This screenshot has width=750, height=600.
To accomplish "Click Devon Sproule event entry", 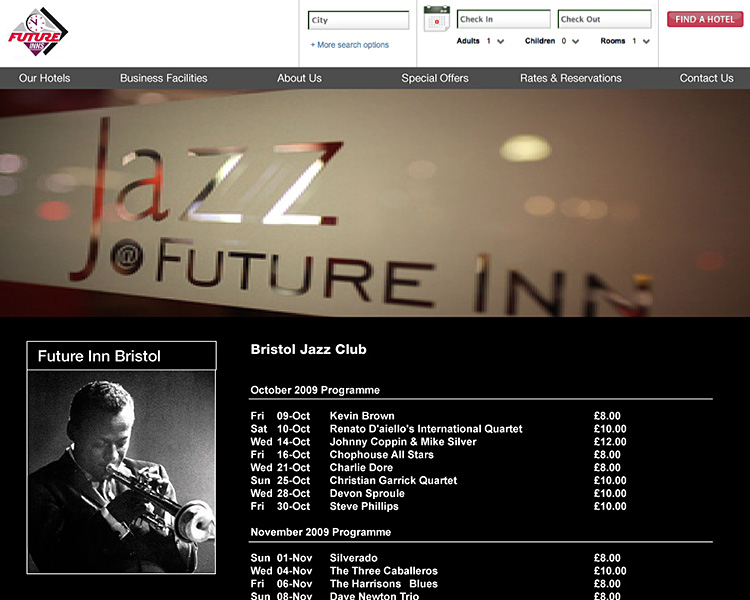I will (367, 493).
